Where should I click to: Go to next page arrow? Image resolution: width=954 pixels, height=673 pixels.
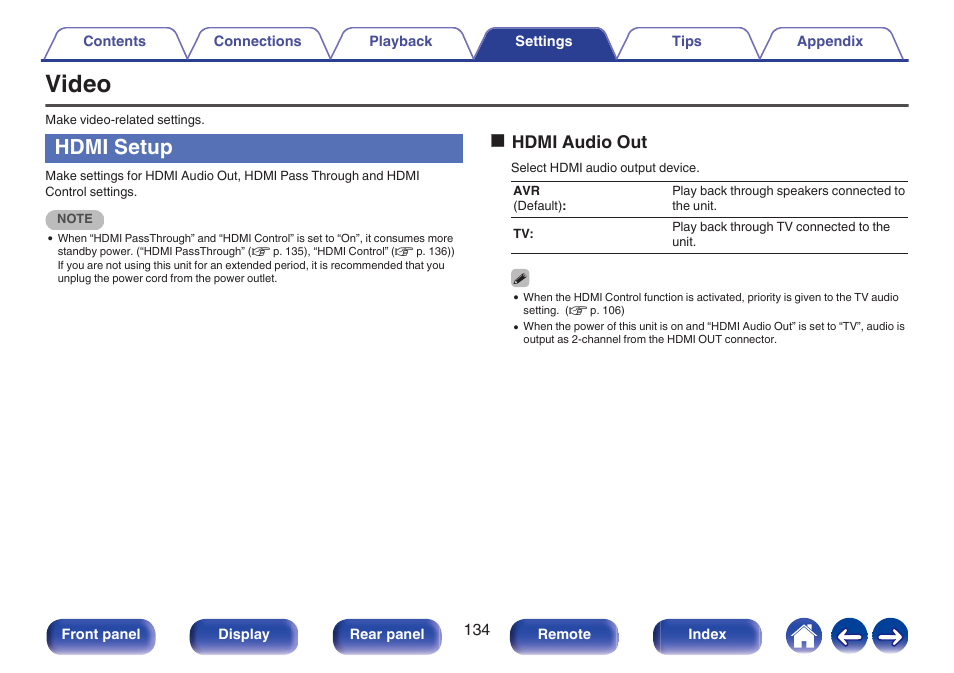pyautogui.click(x=890, y=636)
